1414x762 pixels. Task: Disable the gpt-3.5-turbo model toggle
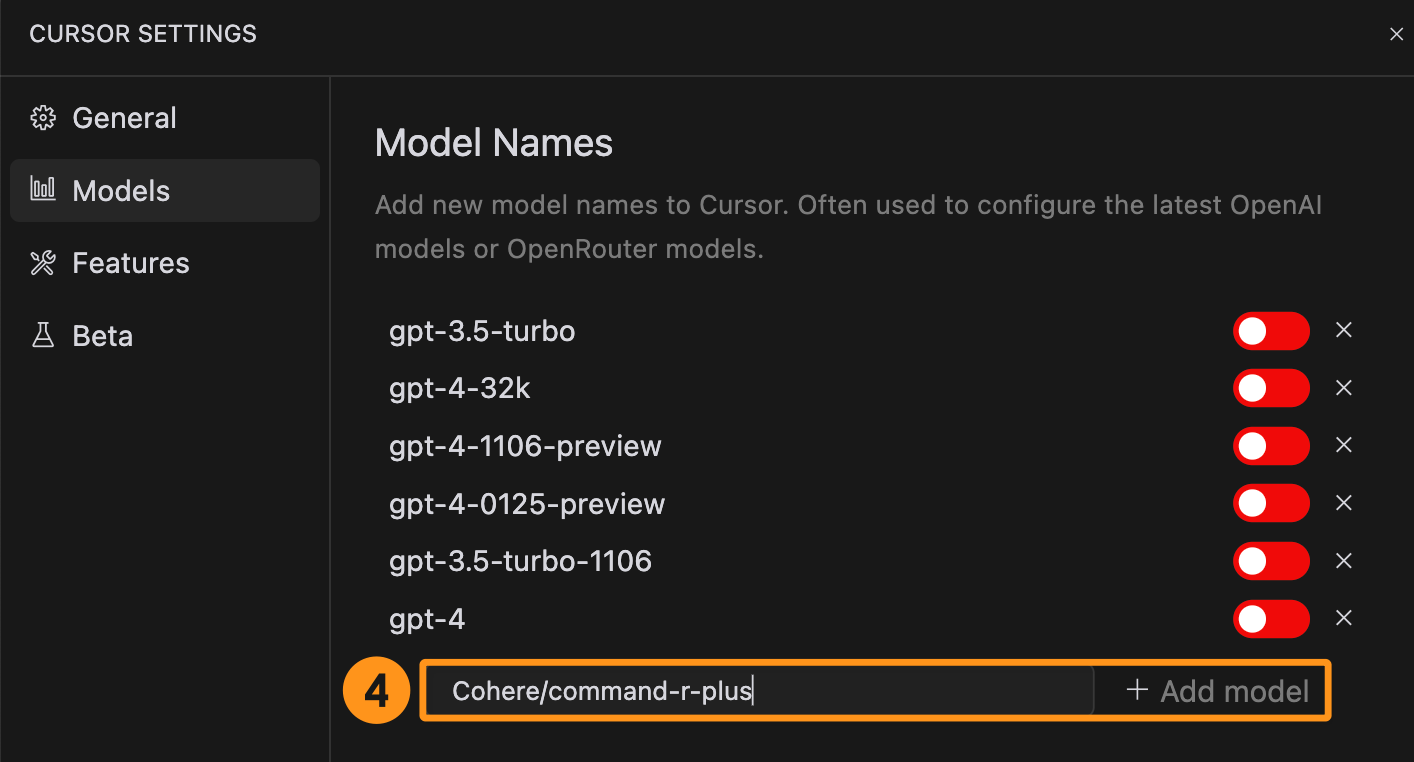(1271, 330)
